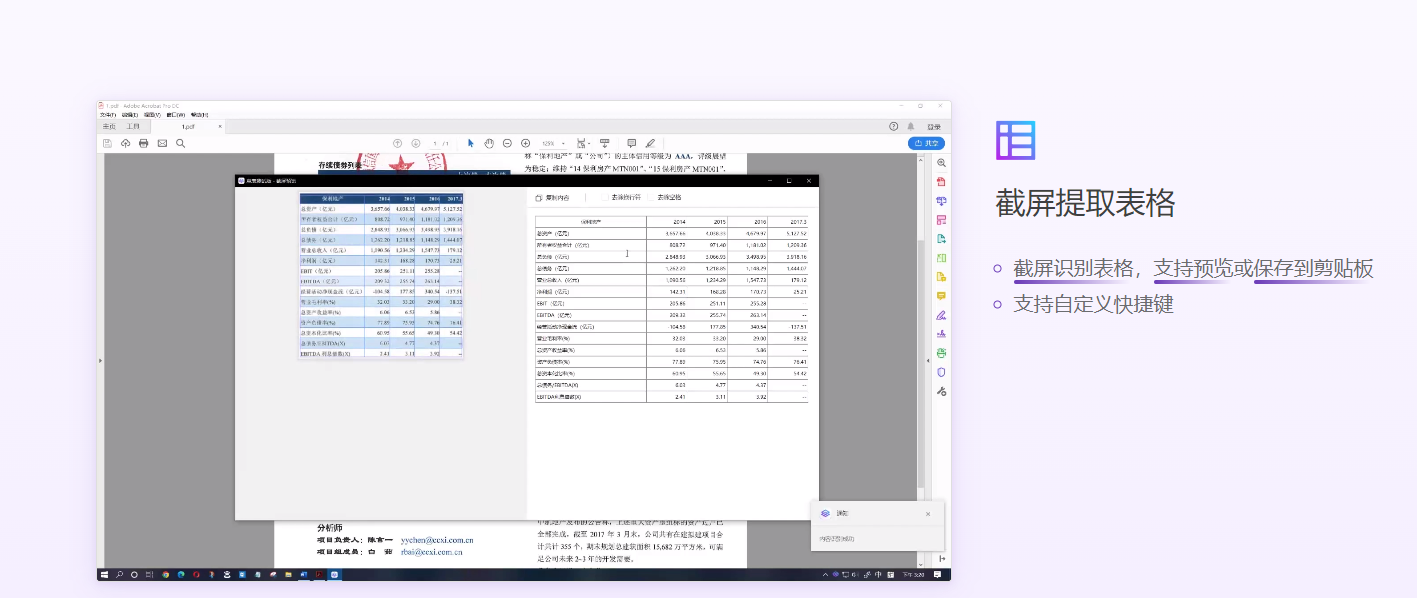Select the Fill & Sign pen icon
1417x598 pixels.
651,142
